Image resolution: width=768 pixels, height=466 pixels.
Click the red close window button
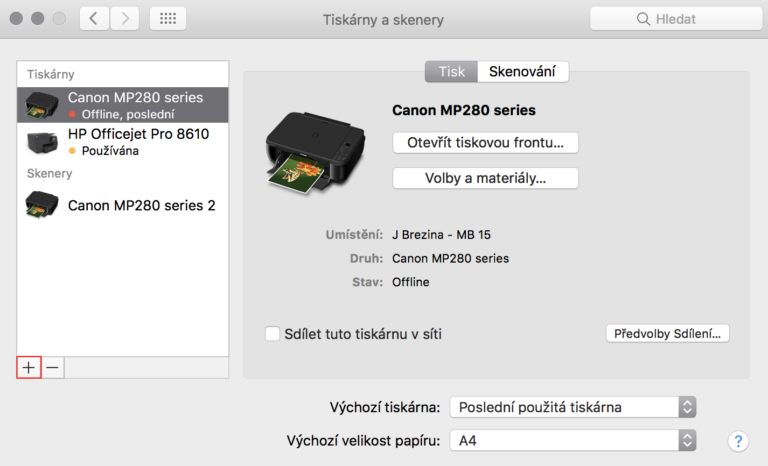pyautogui.click(x=17, y=19)
